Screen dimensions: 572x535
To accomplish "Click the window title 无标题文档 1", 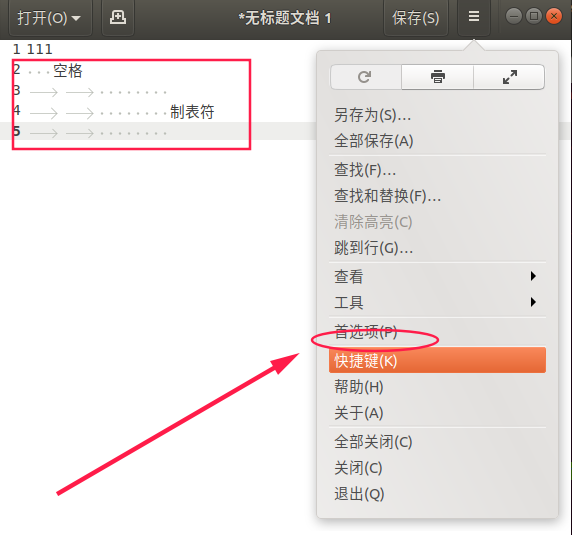I will coord(285,18).
